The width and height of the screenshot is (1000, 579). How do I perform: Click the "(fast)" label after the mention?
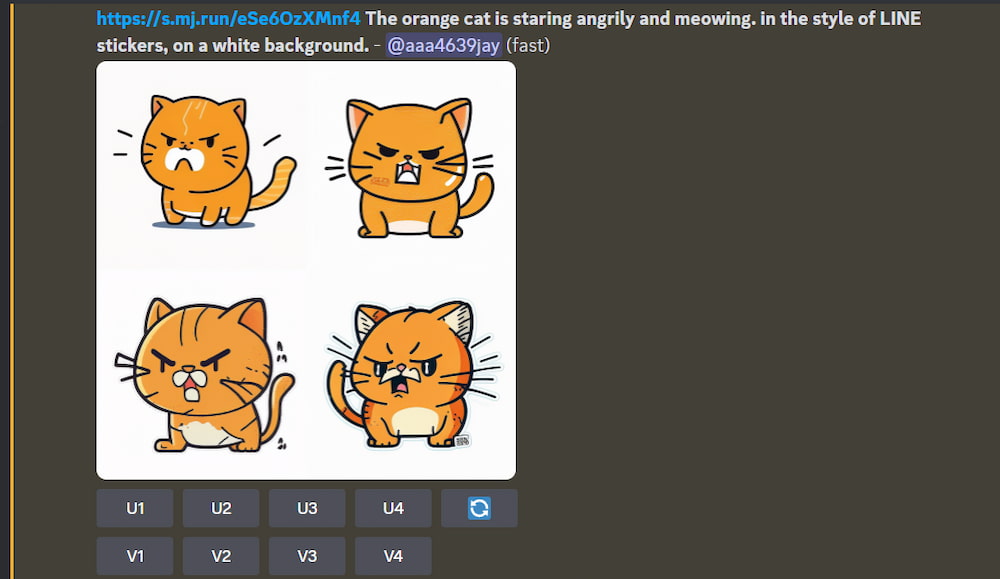[527, 45]
